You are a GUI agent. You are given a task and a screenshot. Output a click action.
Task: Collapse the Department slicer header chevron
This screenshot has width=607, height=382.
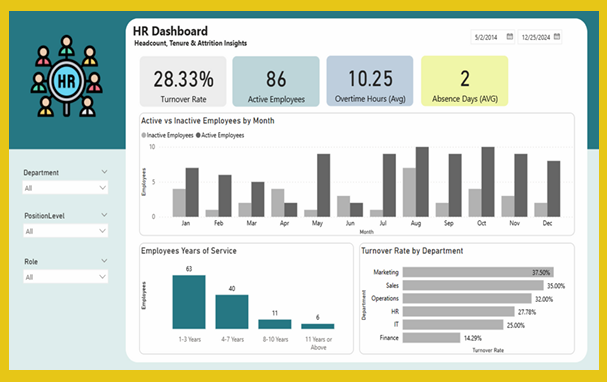pyautogui.click(x=104, y=171)
